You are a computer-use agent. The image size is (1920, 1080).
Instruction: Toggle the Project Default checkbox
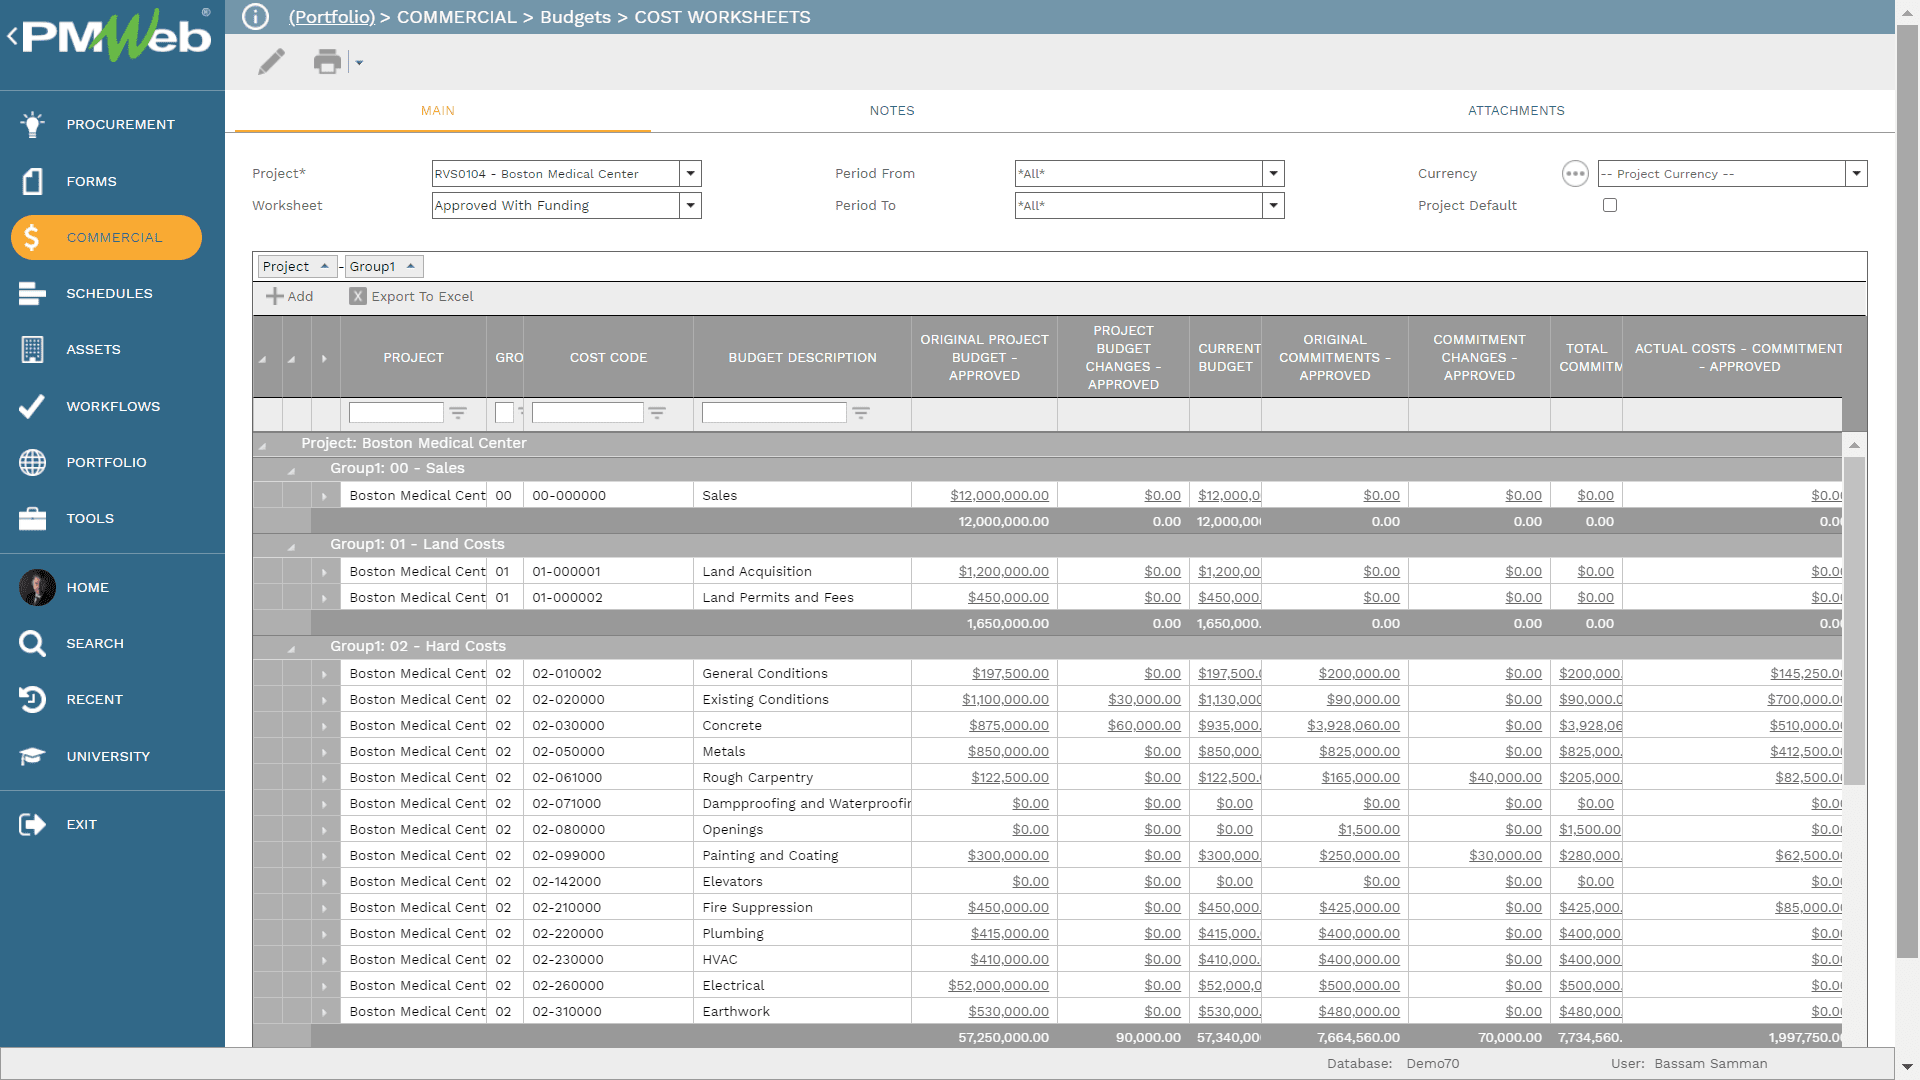pyautogui.click(x=1610, y=205)
